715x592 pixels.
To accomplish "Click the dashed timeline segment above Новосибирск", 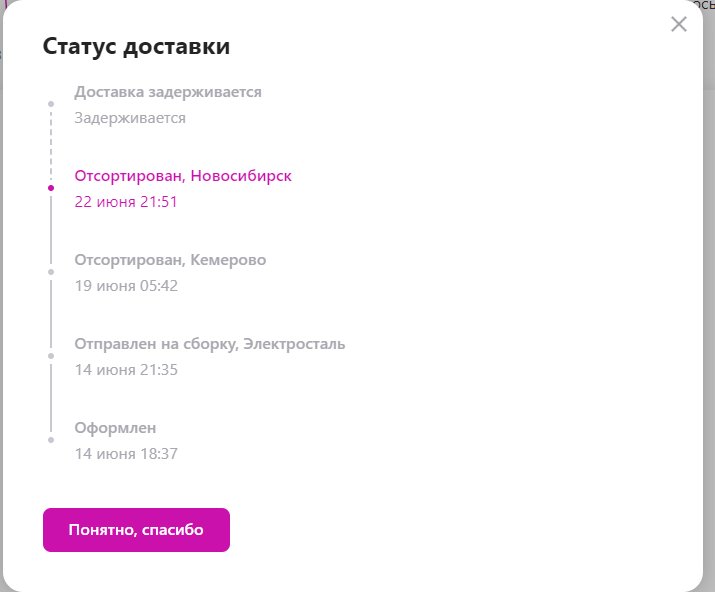I will click(x=51, y=145).
